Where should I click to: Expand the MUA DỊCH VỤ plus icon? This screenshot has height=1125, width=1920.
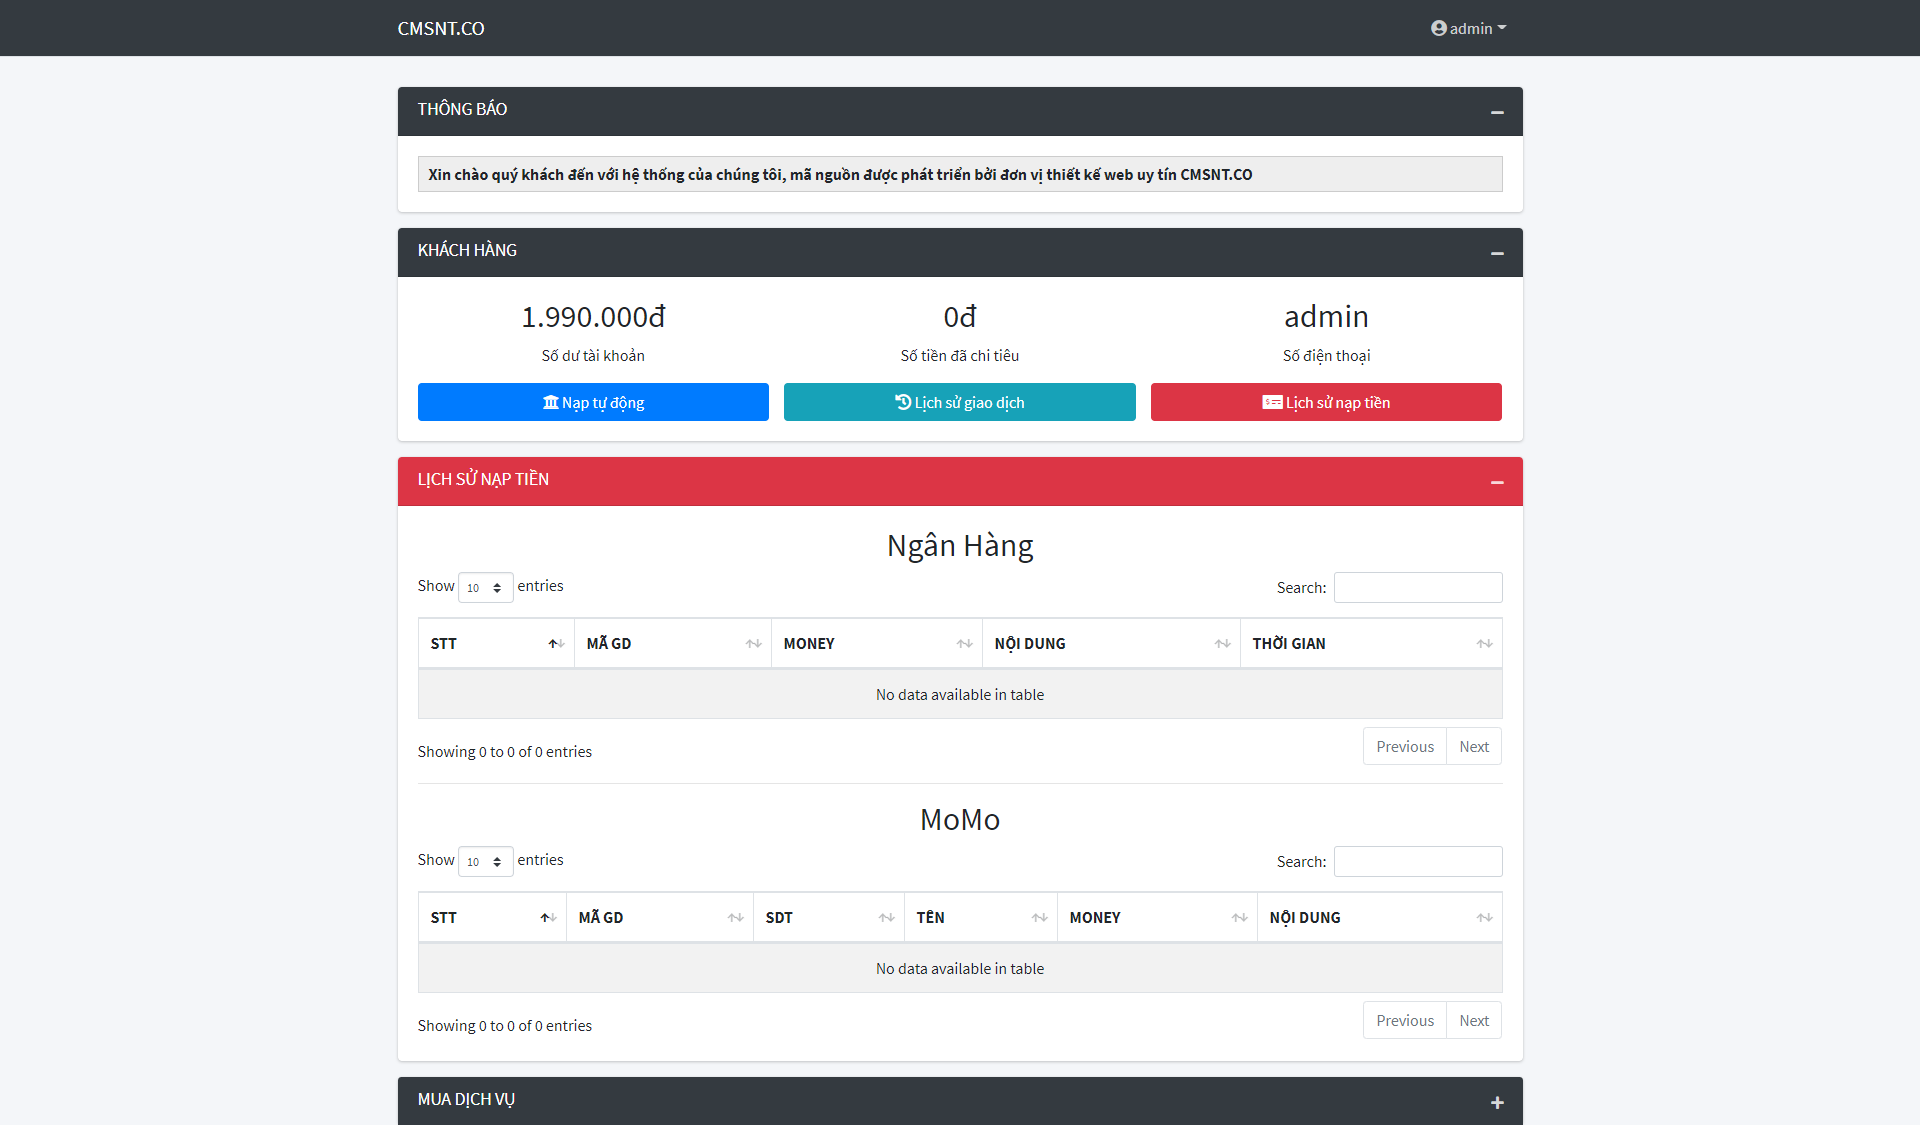point(1497,1102)
